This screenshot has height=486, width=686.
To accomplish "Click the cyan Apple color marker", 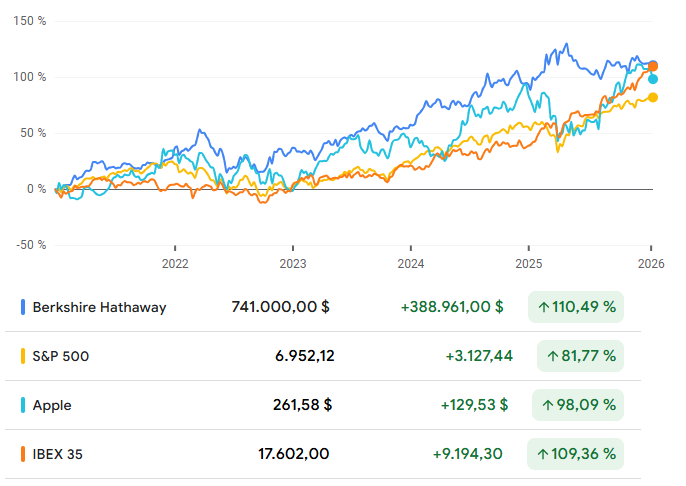I will coord(23,405).
